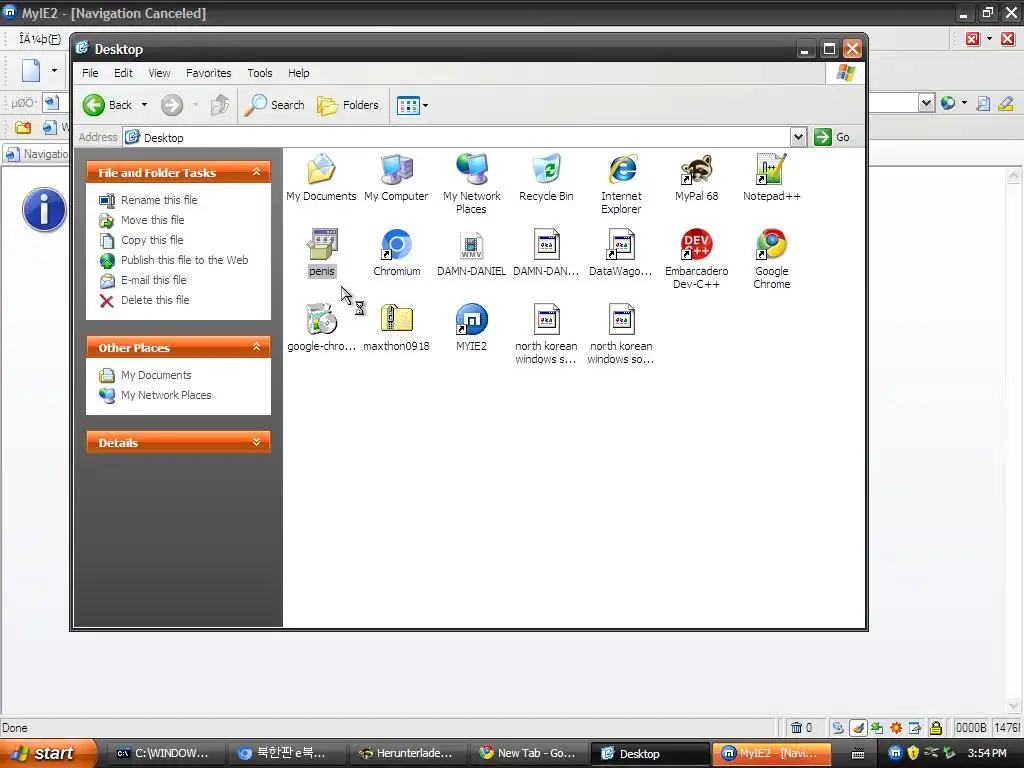Click E-mail this file link

tap(153, 280)
